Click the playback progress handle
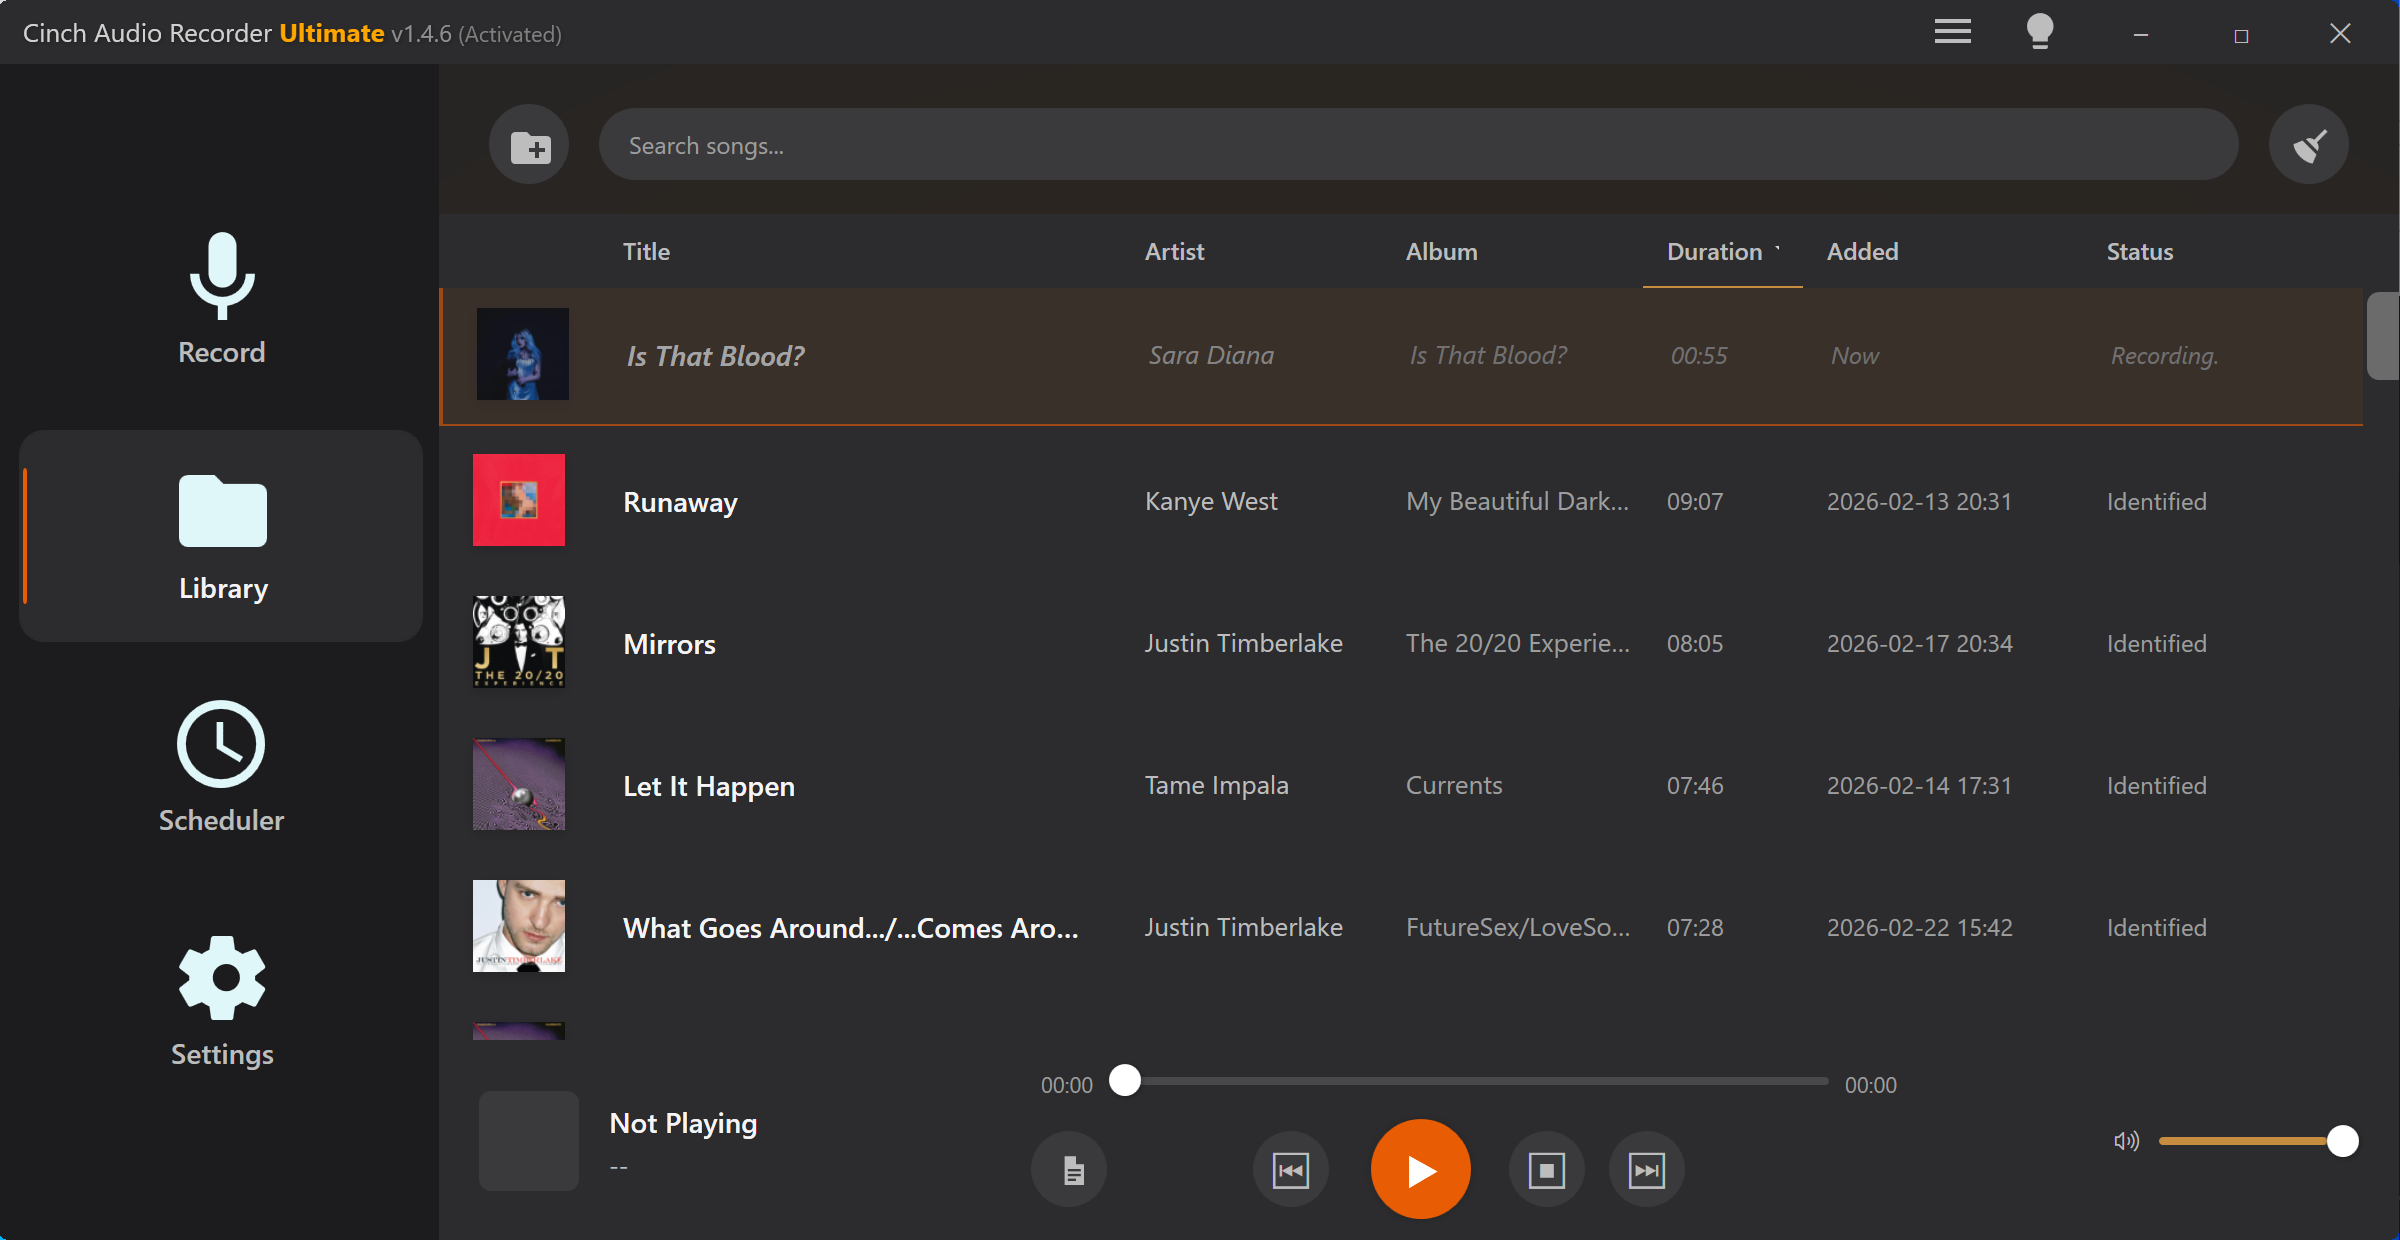This screenshot has width=2400, height=1240. point(1125,1080)
